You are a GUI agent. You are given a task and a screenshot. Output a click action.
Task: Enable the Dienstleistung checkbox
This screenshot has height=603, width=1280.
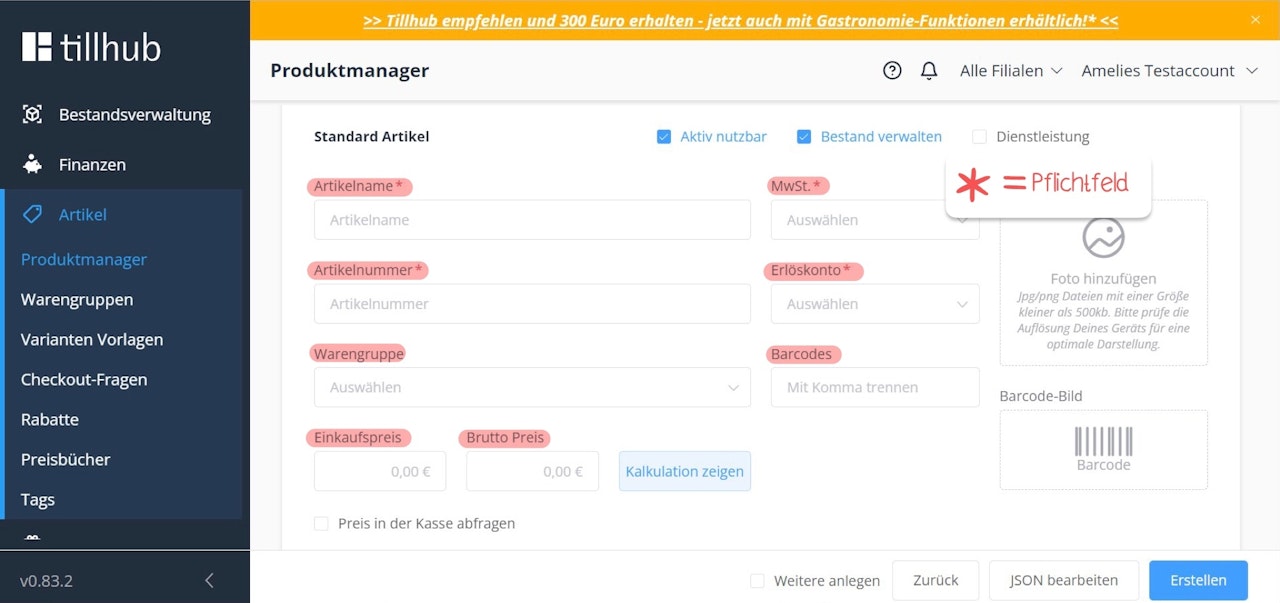(977, 136)
